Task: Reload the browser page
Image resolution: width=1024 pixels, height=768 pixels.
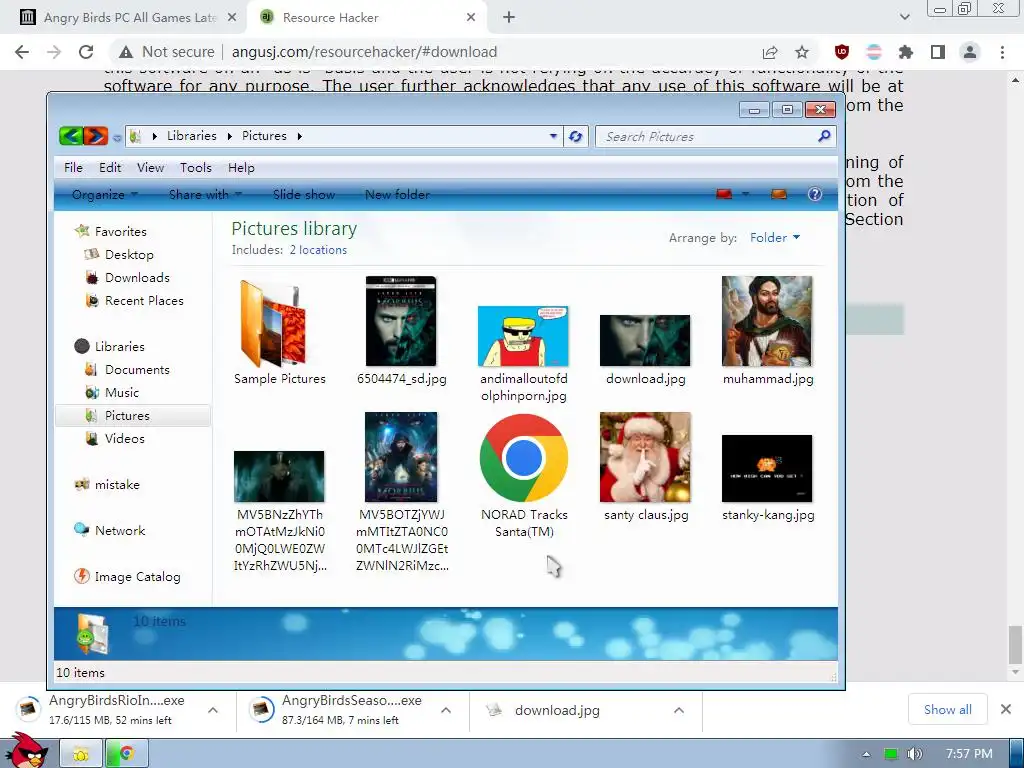Action: pos(86,52)
